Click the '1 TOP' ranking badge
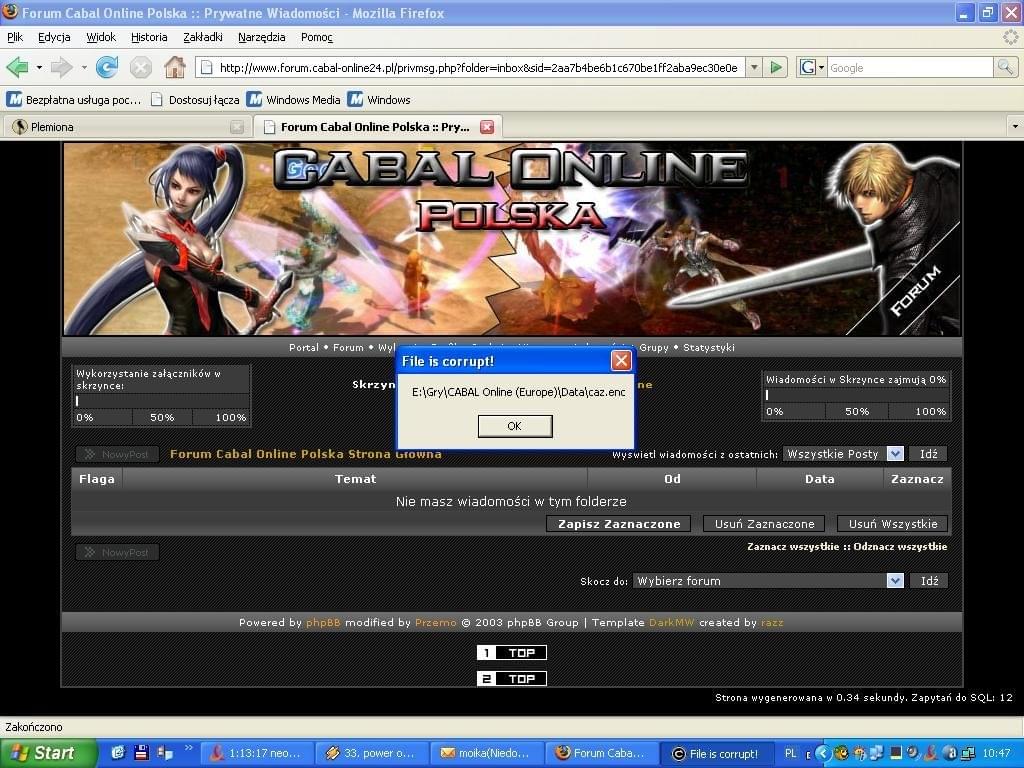 [x=511, y=652]
